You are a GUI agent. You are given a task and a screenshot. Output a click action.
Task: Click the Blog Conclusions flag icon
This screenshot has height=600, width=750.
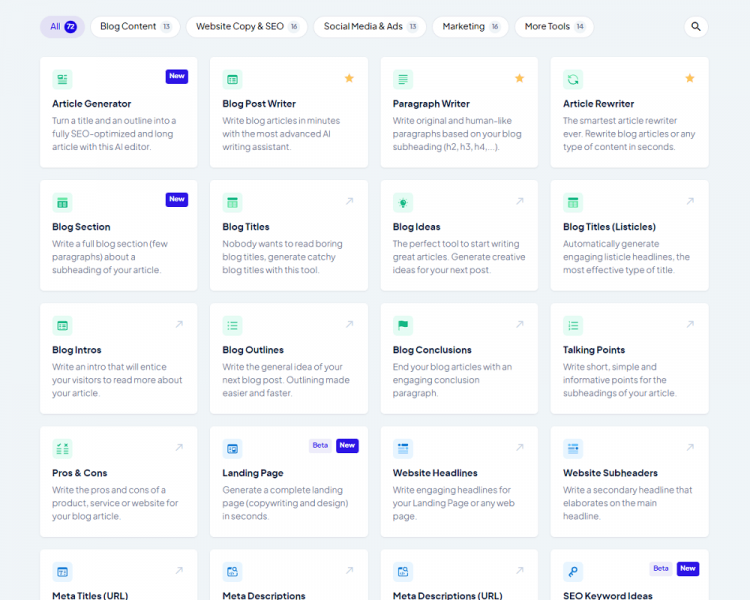tap(403, 326)
